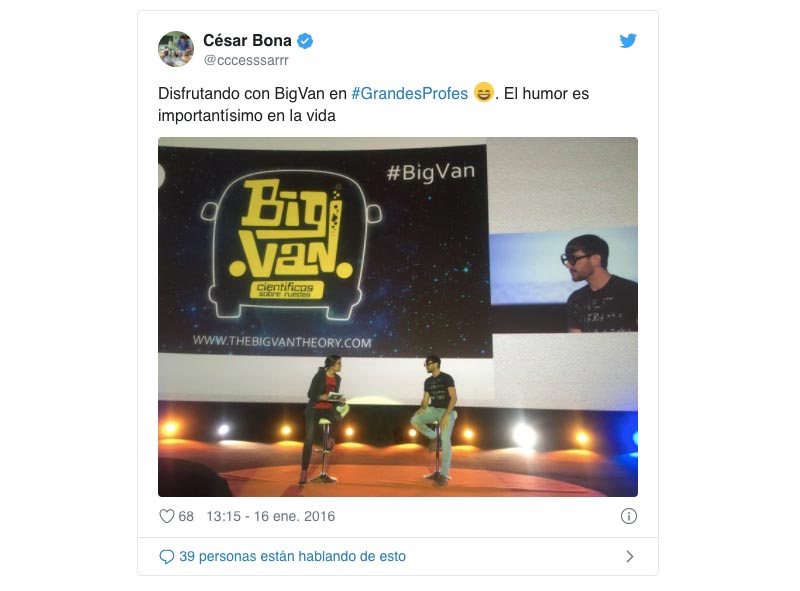This screenshot has width=800, height=591.
Task: Open the tweet info circle icon
Action: point(629,516)
